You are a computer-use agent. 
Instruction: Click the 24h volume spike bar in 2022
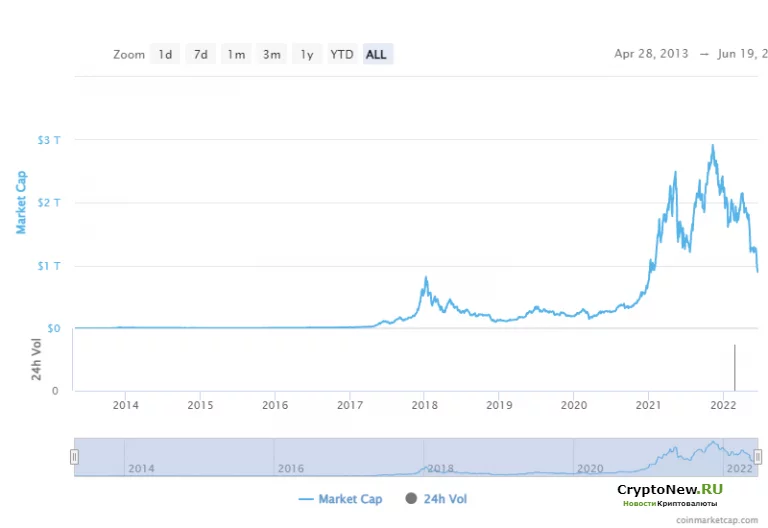(735, 367)
